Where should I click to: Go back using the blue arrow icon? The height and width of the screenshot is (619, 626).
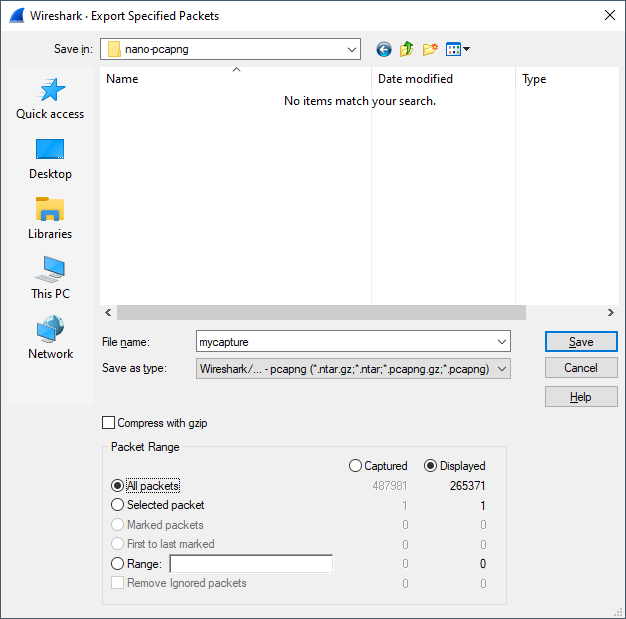pos(384,50)
